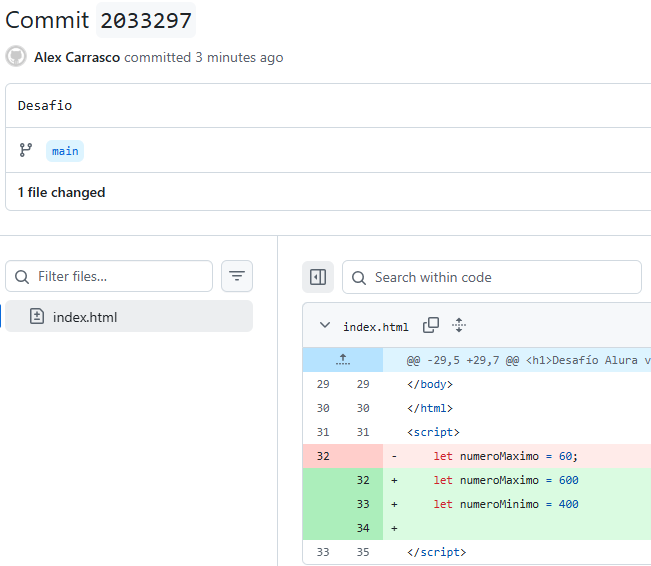Click the '</script>' line 35 code
The width and height of the screenshot is (651, 566).
(x=436, y=552)
